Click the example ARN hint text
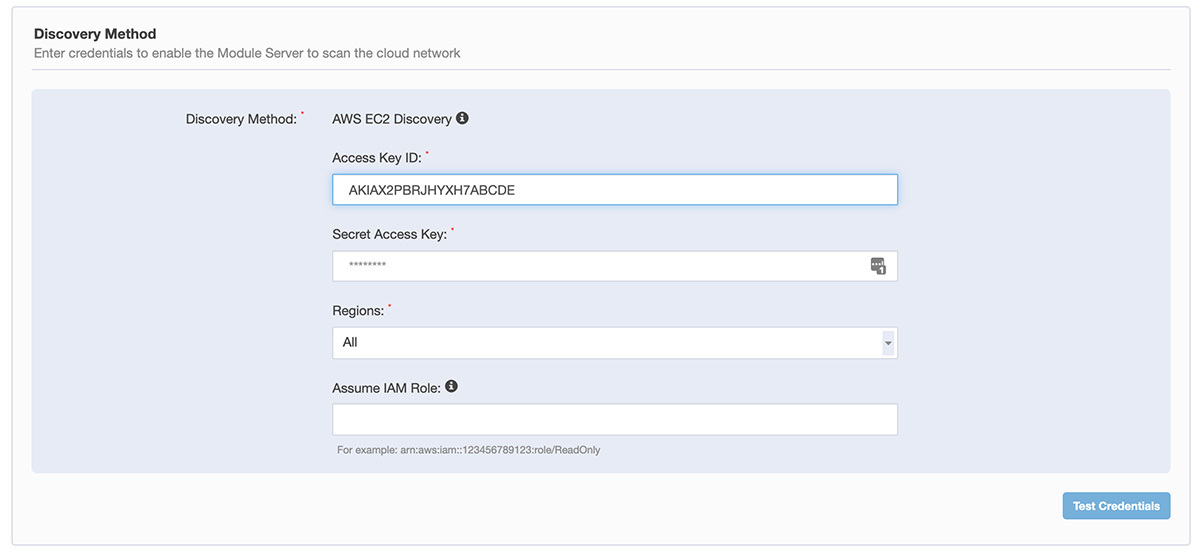Screen dimensions: 1200x555 click(468, 450)
